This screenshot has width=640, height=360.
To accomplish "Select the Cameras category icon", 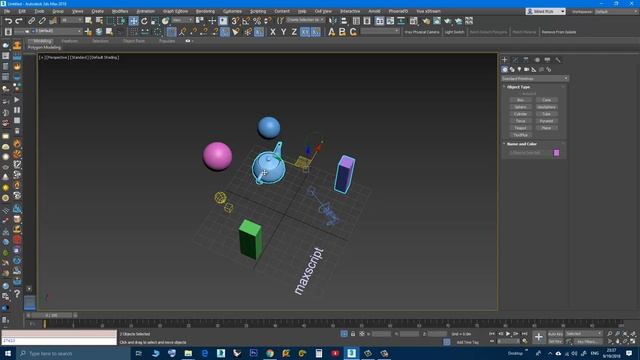I will tap(527, 70).
